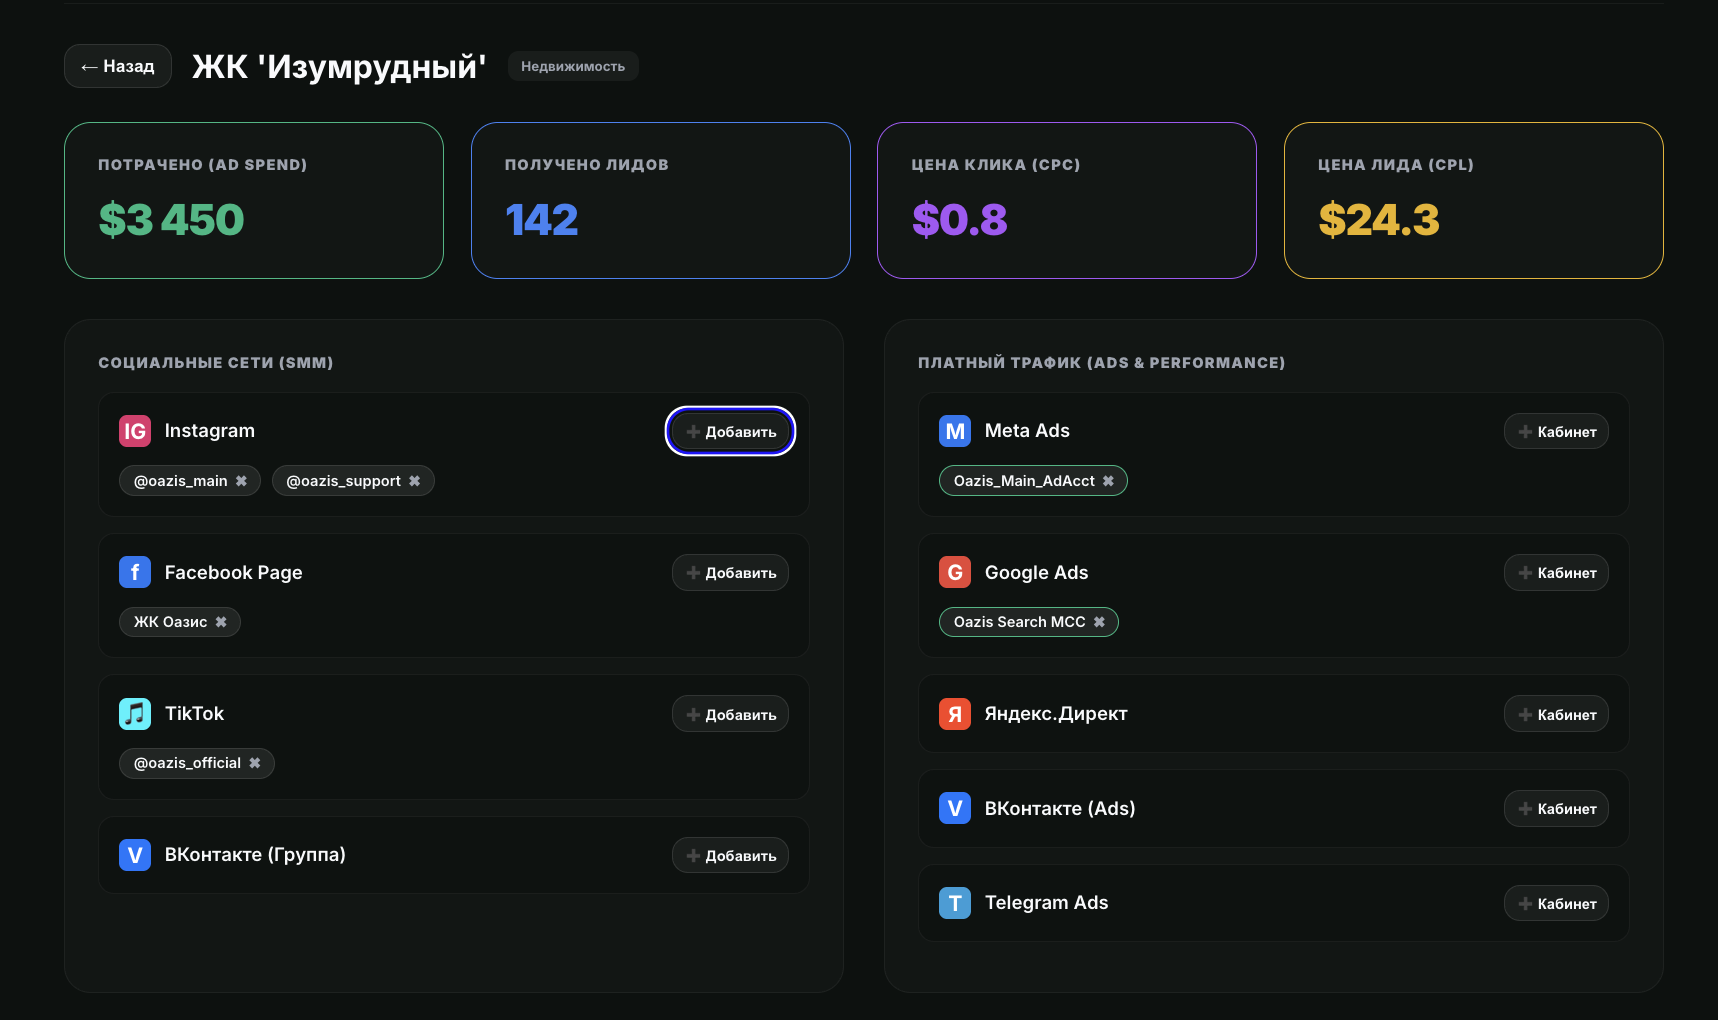This screenshot has height=1020, width=1718.
Task: Add a Кабинет for Яндекс.Директ
Action: [1556, 714]
